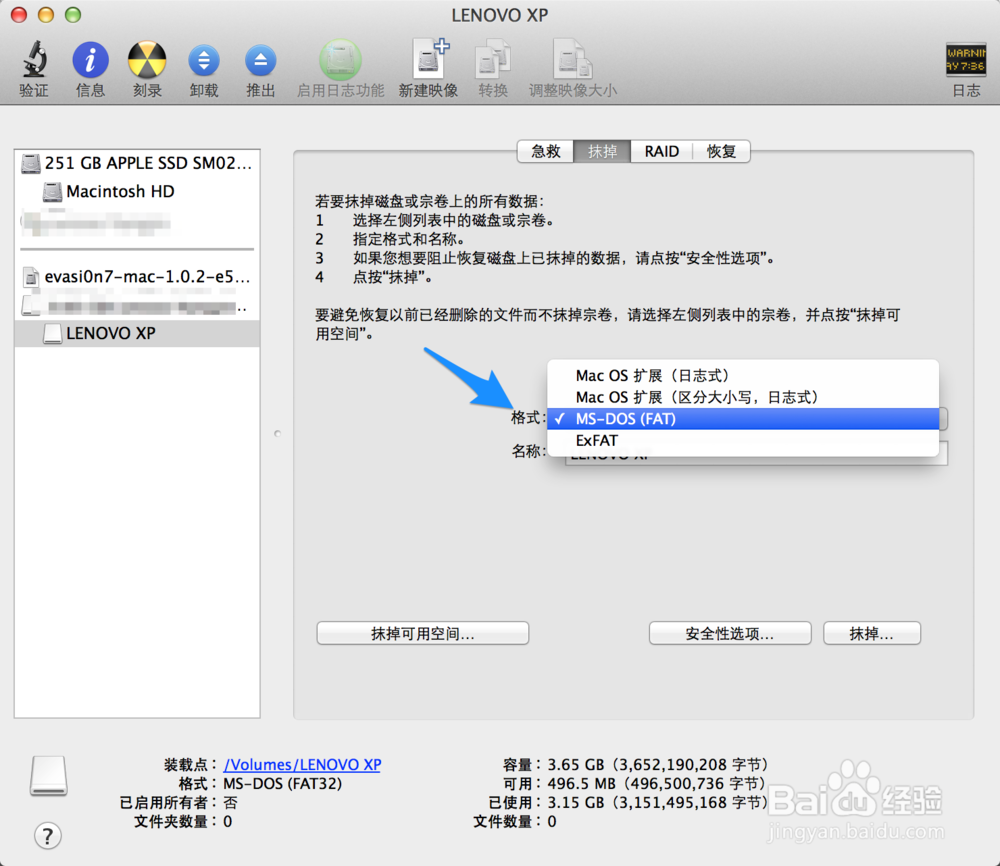The height and width of the screenshot is (866, 1000).
Task: Click the red close window button
Action: click(x=19, y=15)
